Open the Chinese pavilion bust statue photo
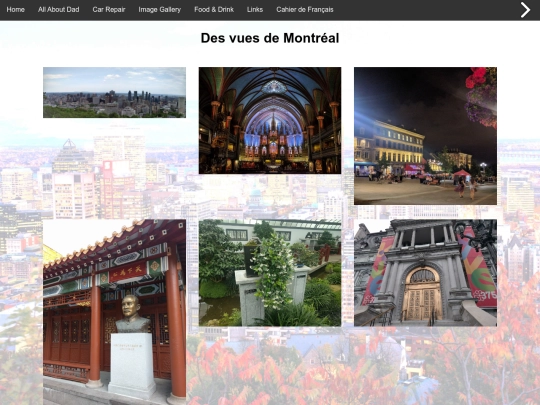The width and height of the screenshot is (540, 405). 114,312
